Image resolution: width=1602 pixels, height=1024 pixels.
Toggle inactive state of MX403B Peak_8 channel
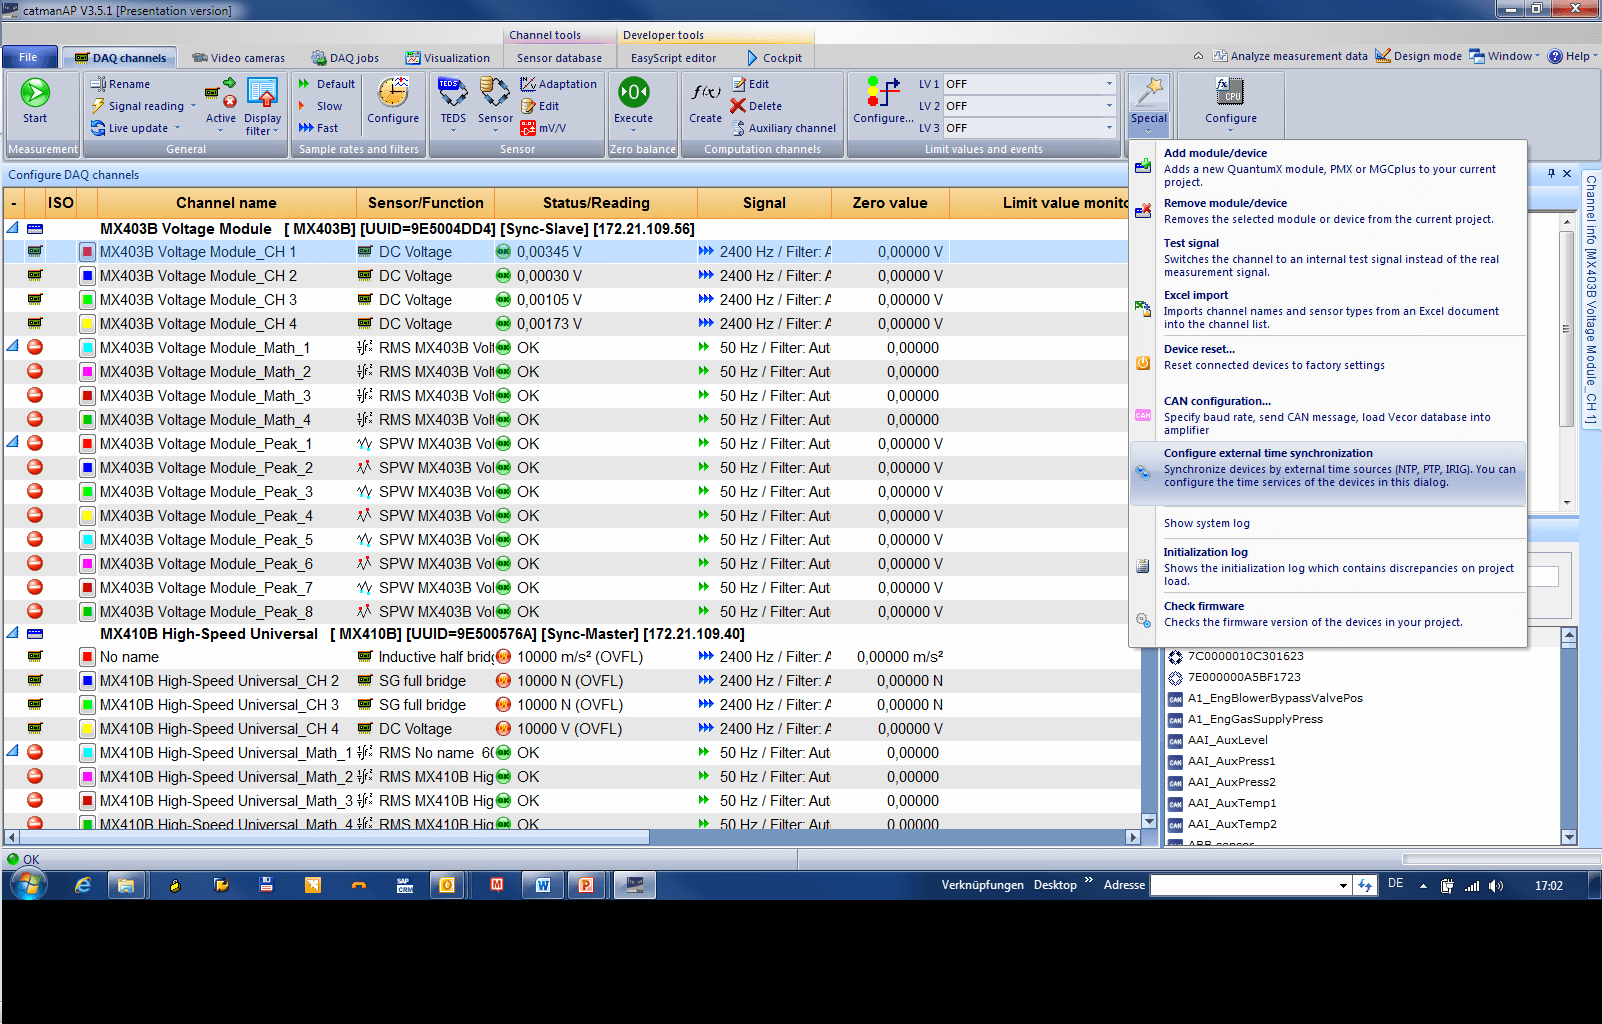[35, 612]
